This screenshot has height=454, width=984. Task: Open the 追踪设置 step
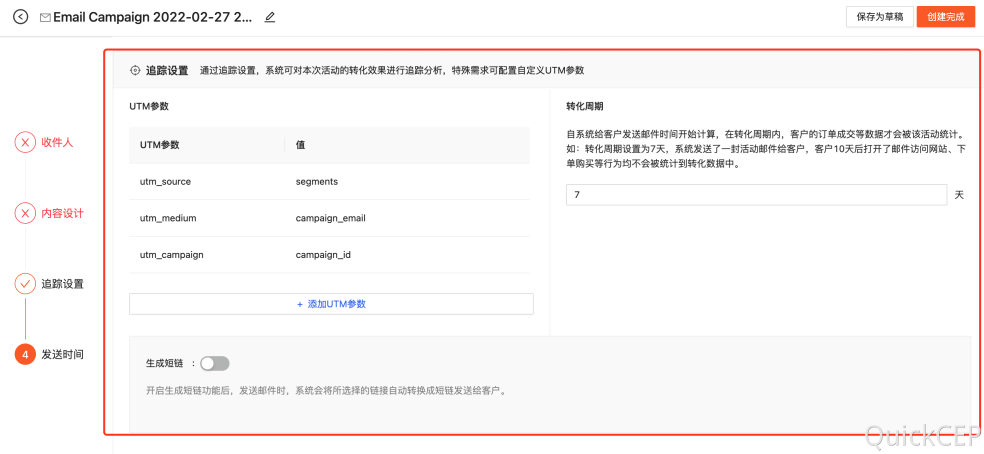coord(63,284)
